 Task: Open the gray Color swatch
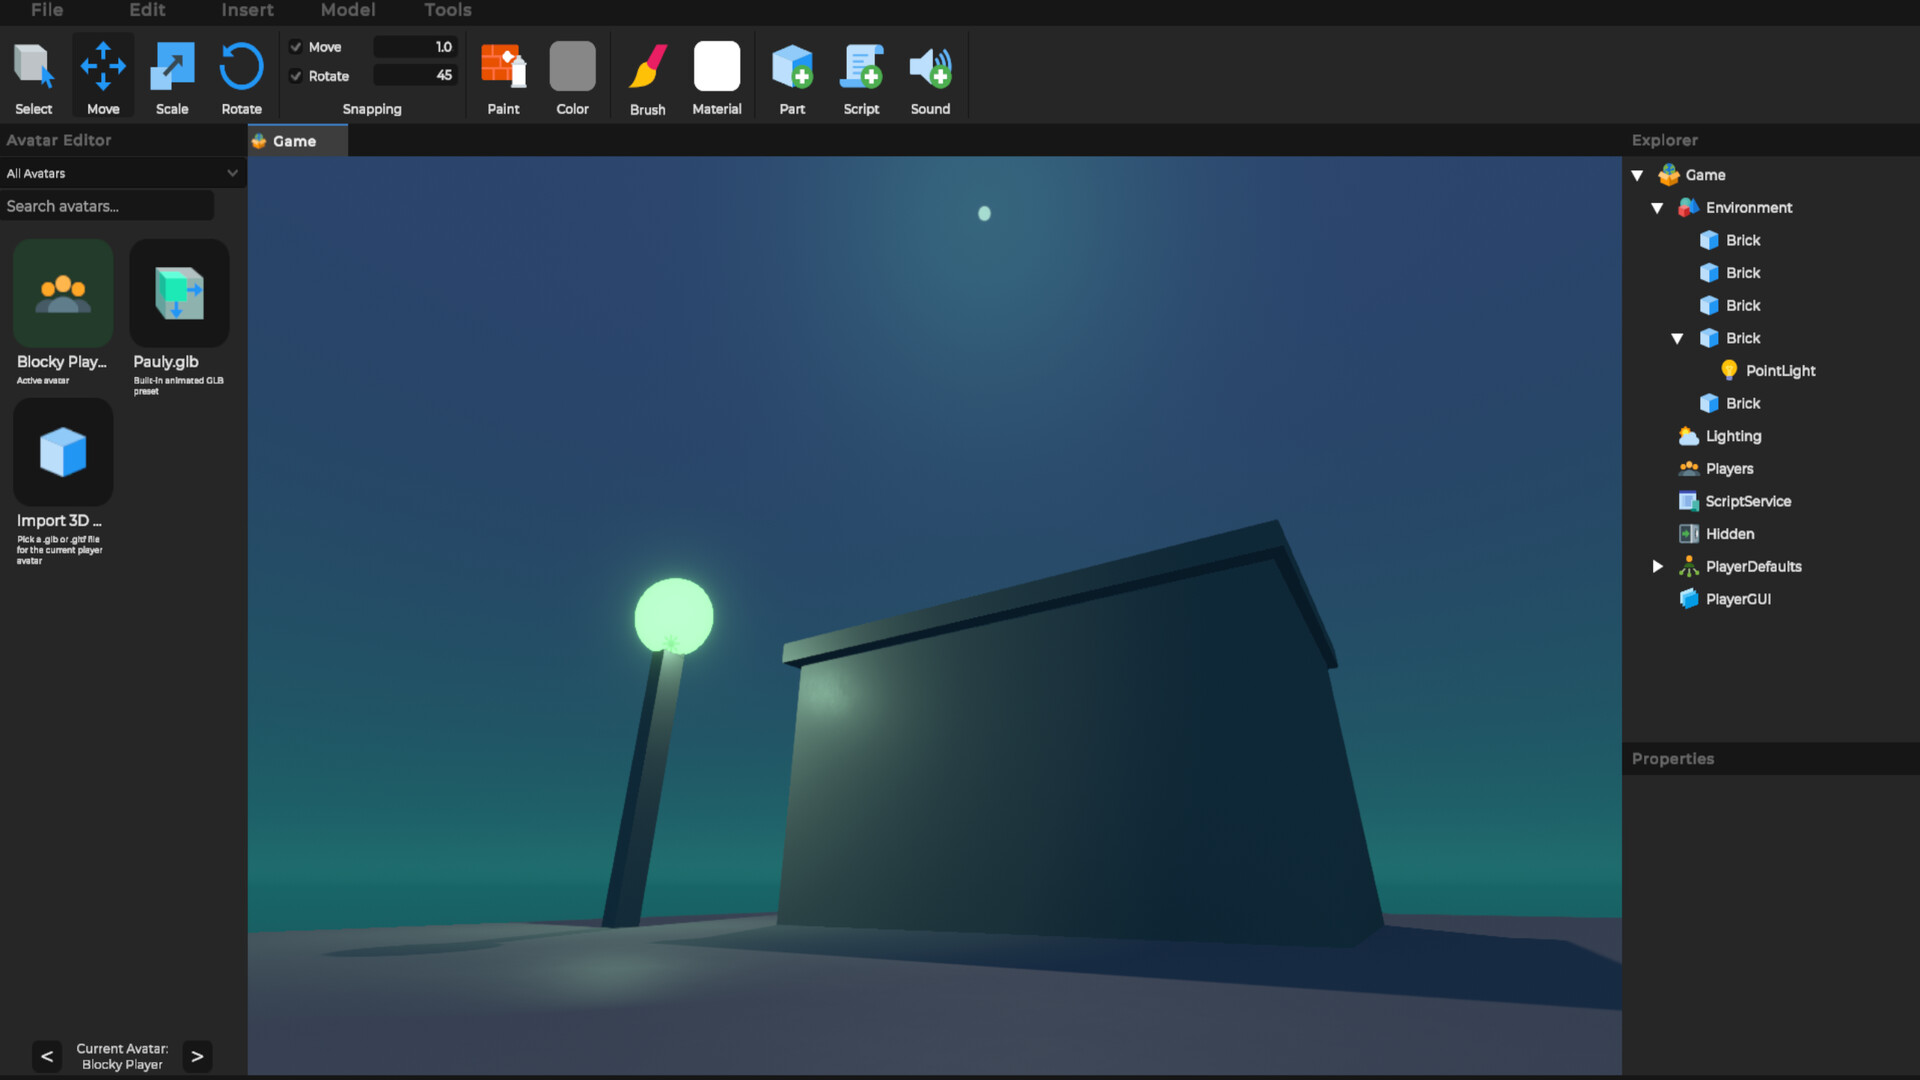572,68
